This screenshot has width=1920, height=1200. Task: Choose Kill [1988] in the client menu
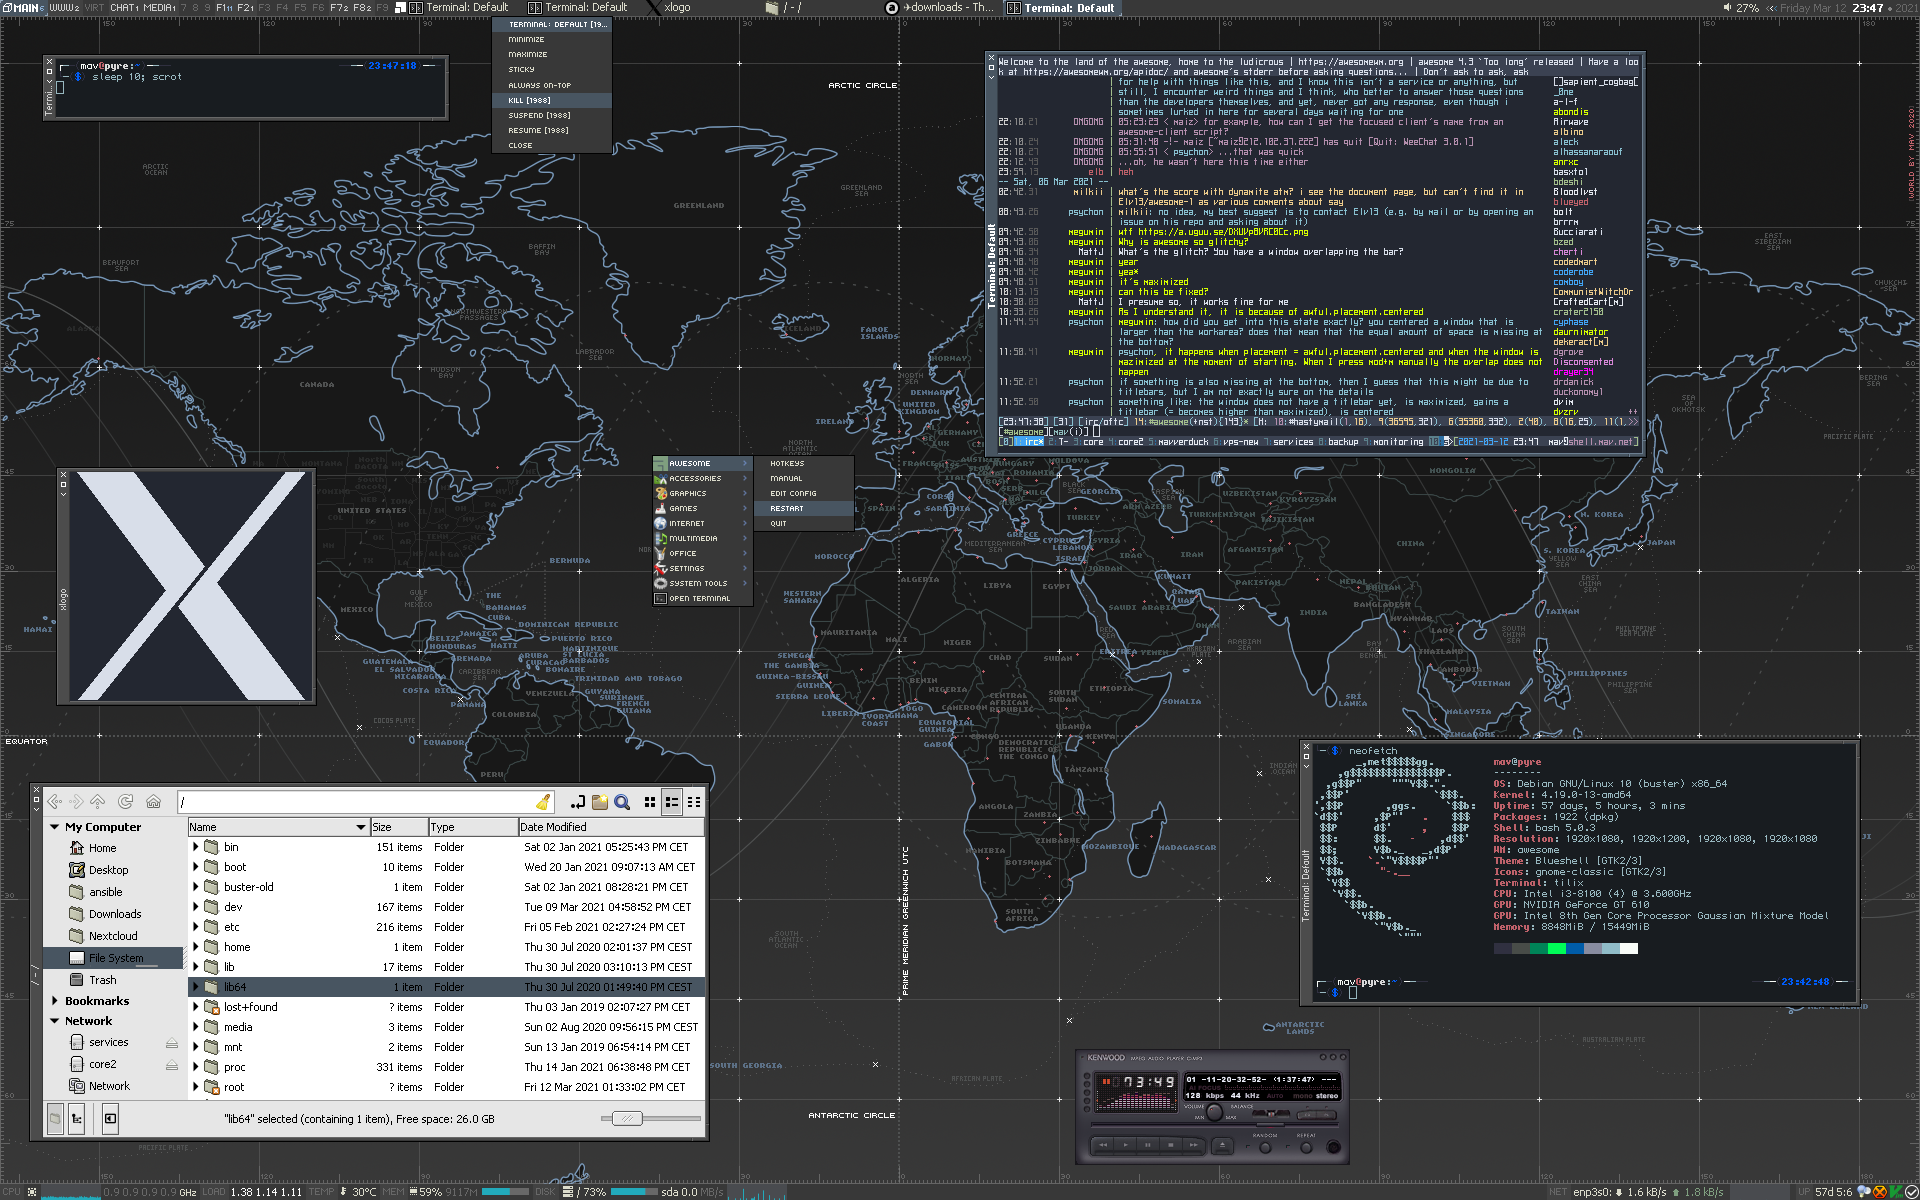[552, 101]
